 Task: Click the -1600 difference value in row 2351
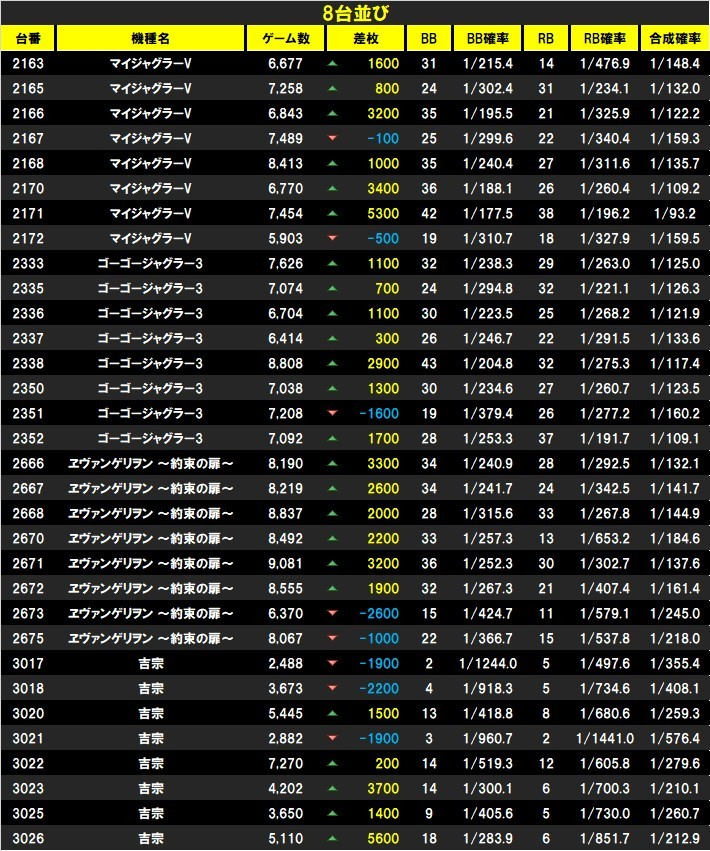[379, 414]
